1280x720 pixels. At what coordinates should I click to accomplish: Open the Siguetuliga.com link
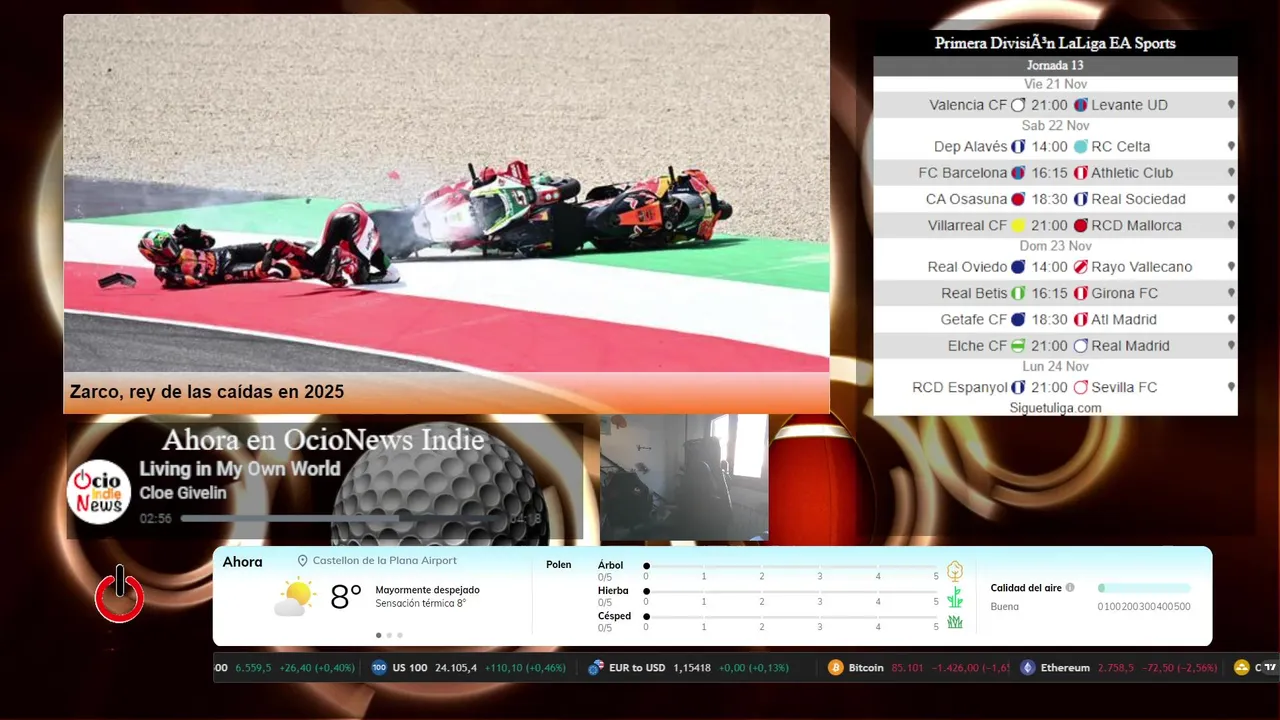pyautogui.click(x=1055, y=408)
